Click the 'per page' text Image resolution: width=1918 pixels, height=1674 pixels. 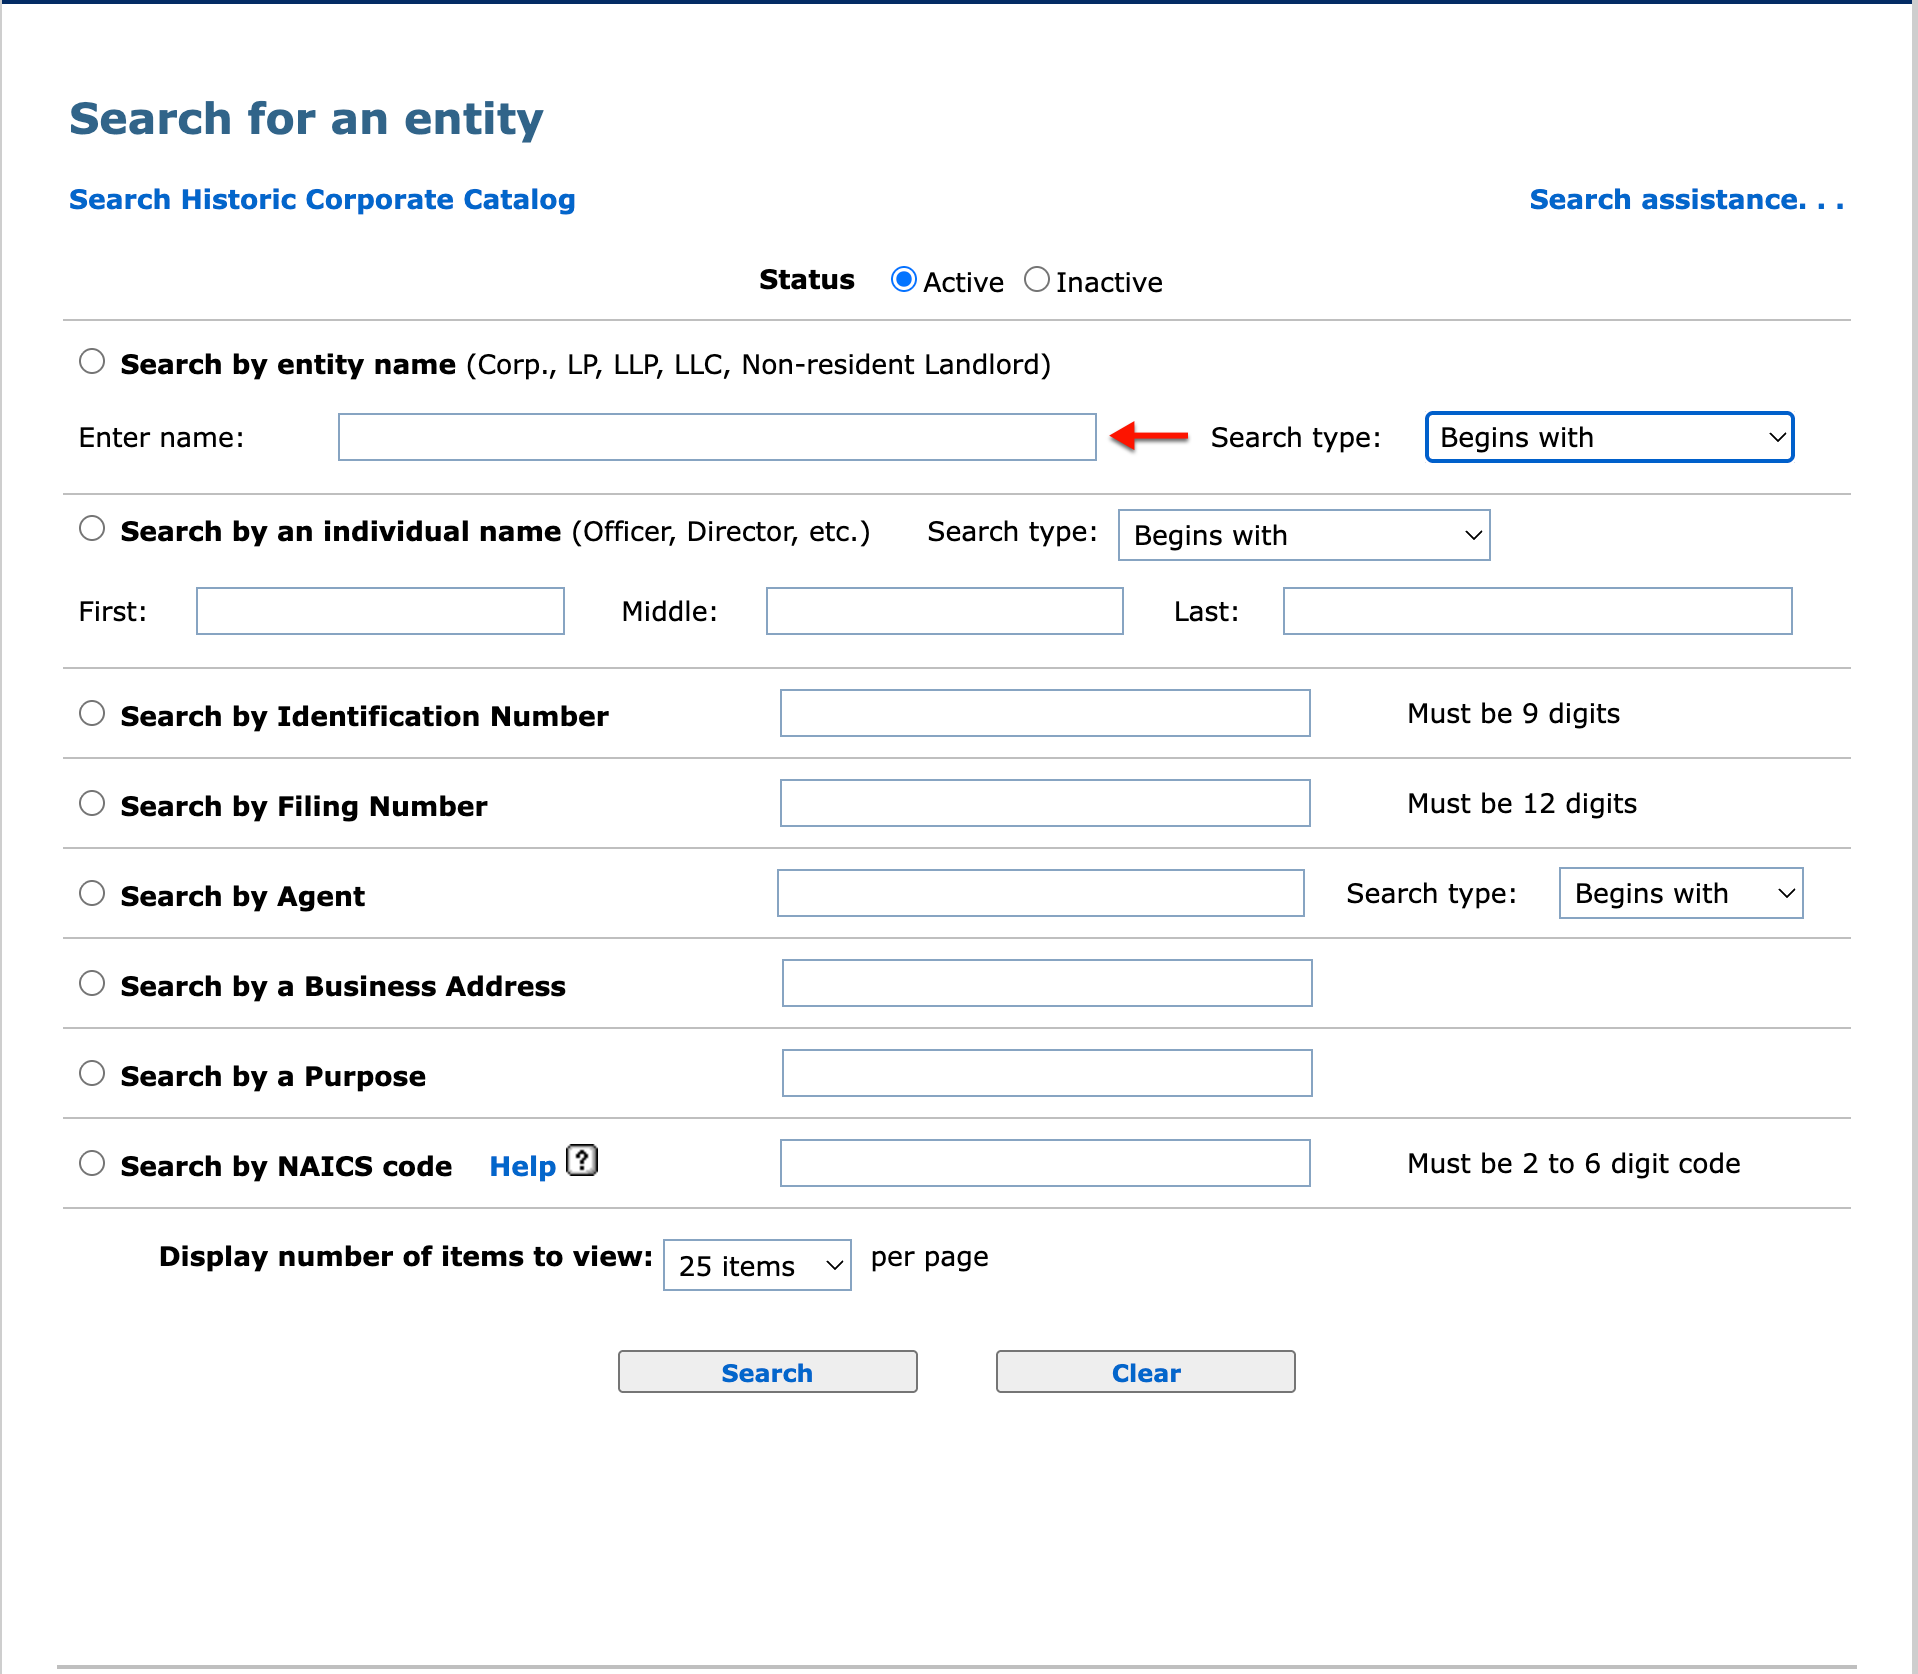point(930,1258)
